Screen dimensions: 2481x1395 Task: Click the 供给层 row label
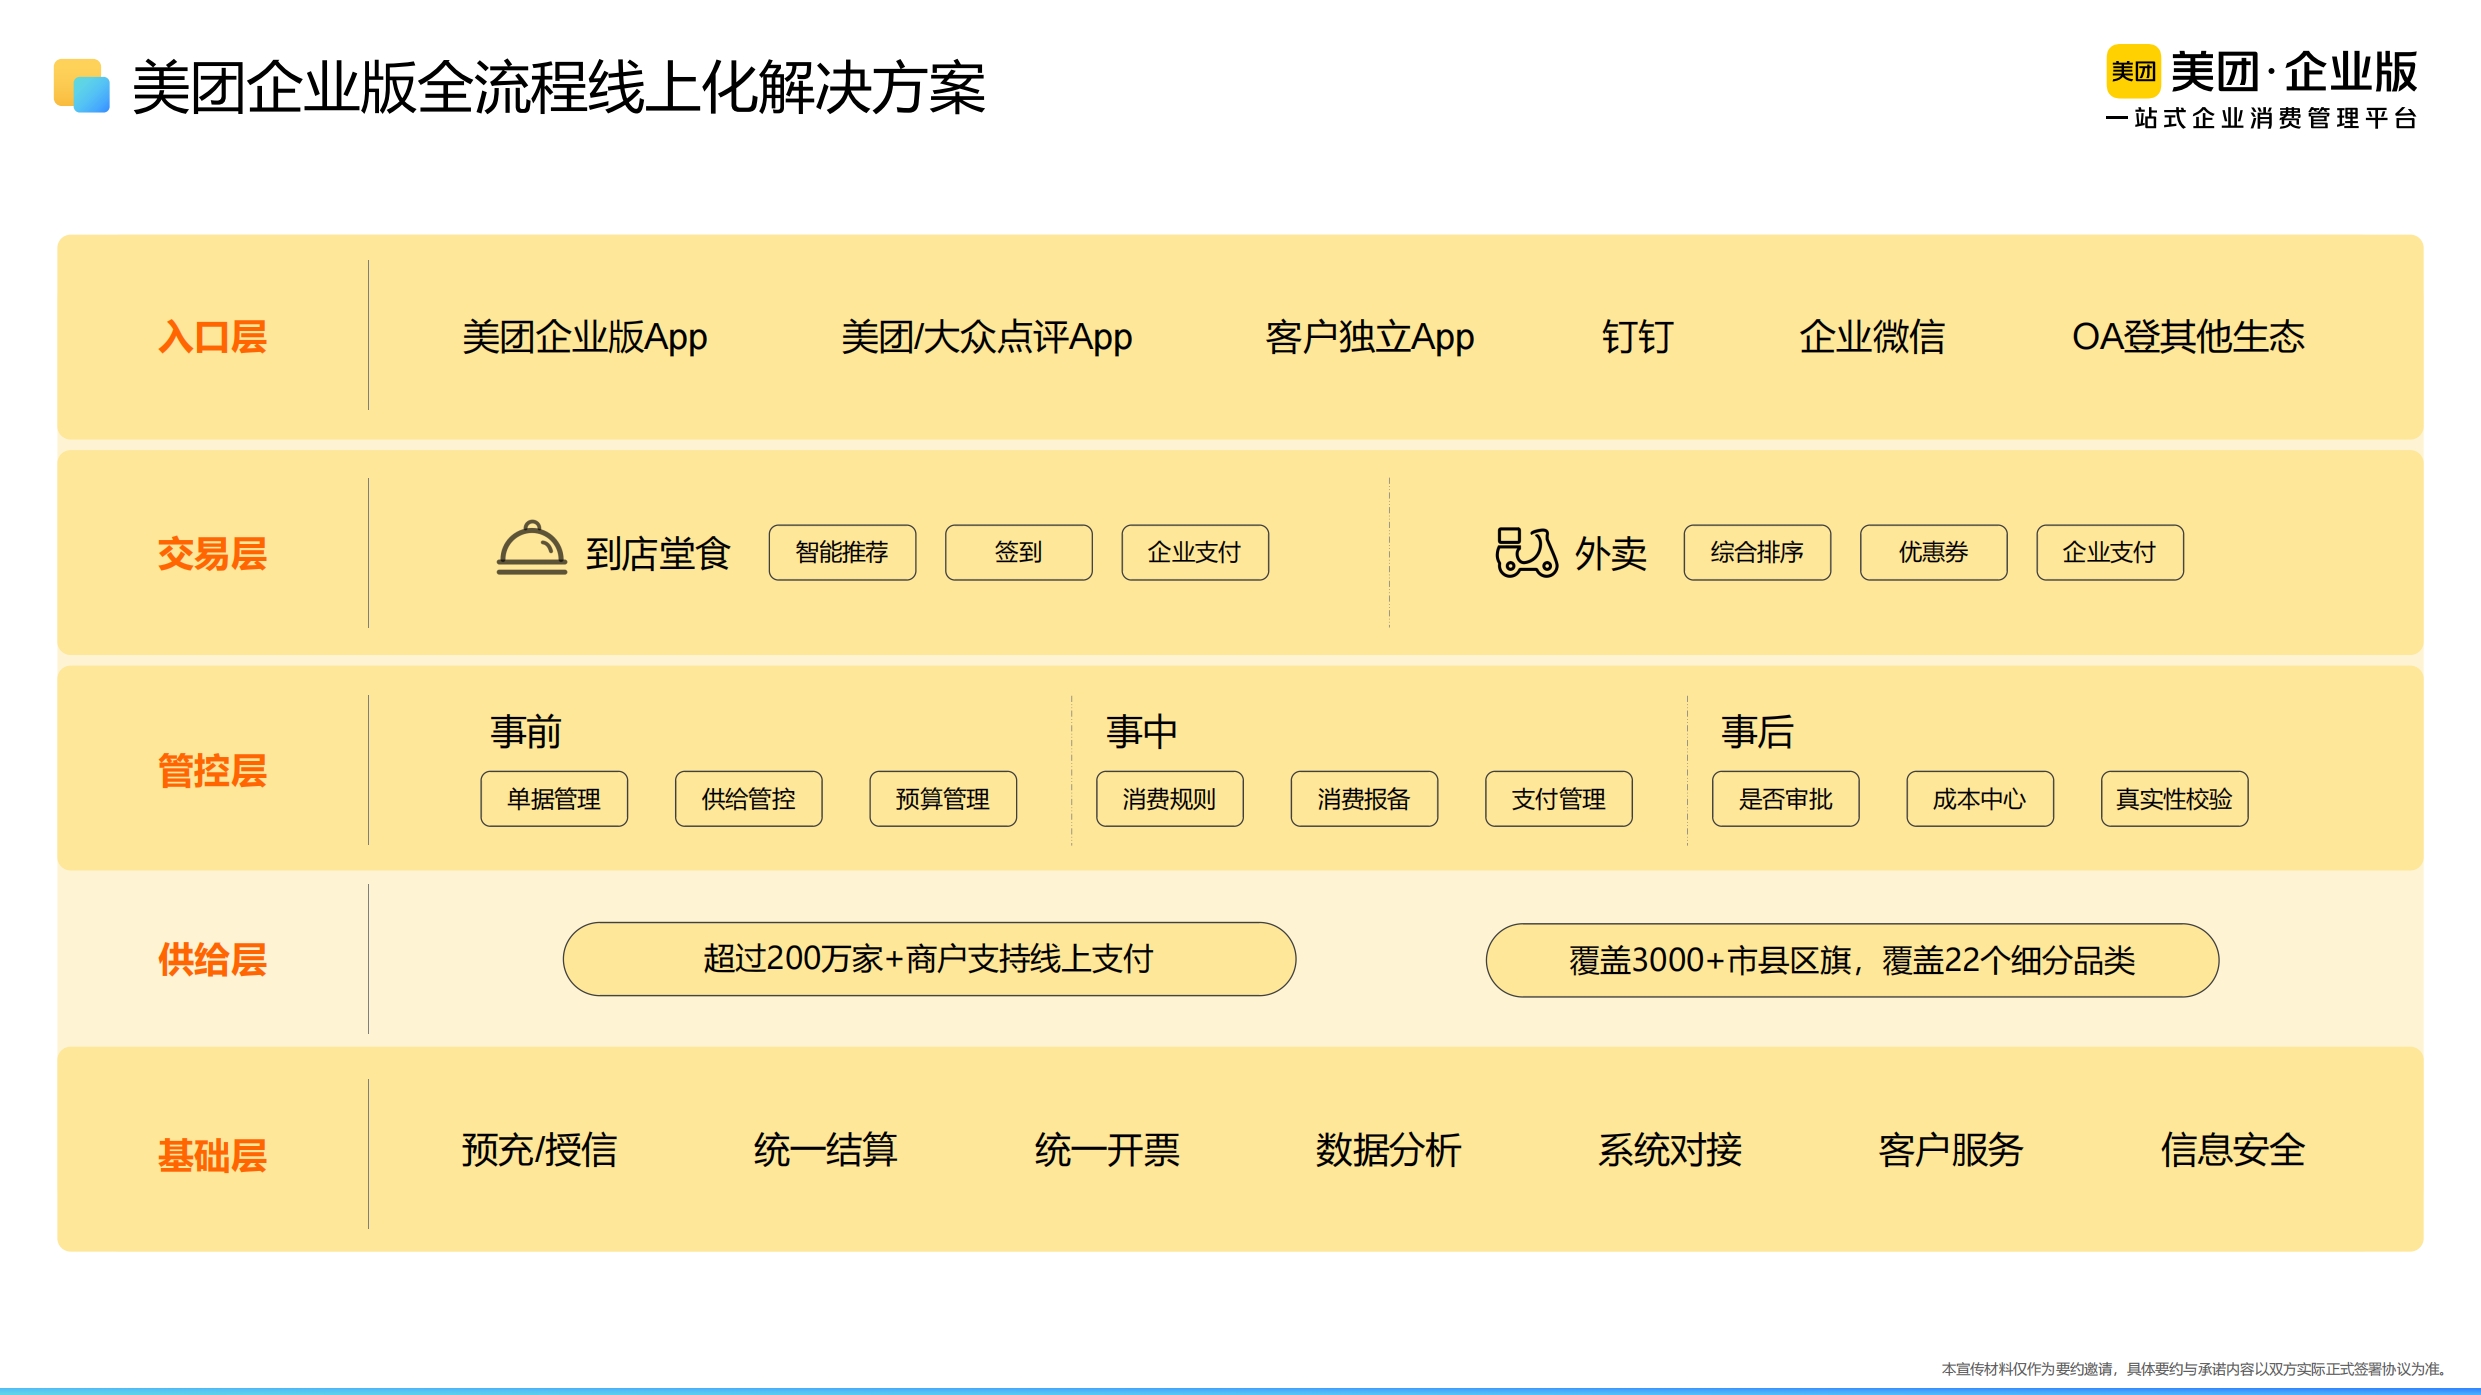coord(212,959)
